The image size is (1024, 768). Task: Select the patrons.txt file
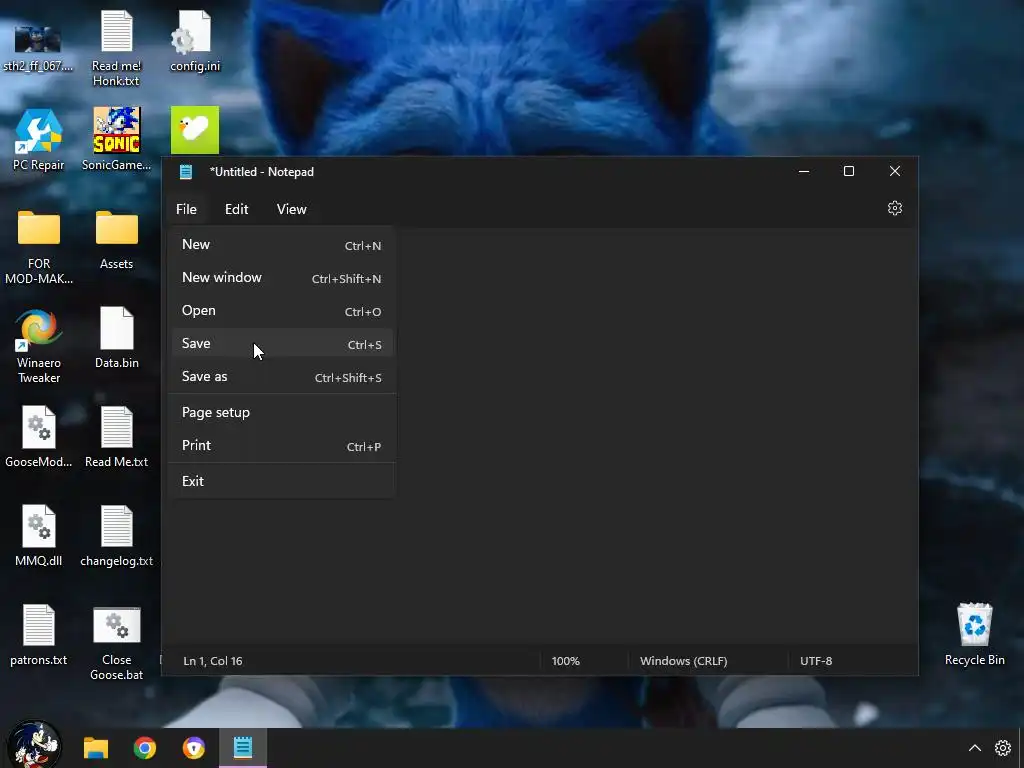pos(39,635)
